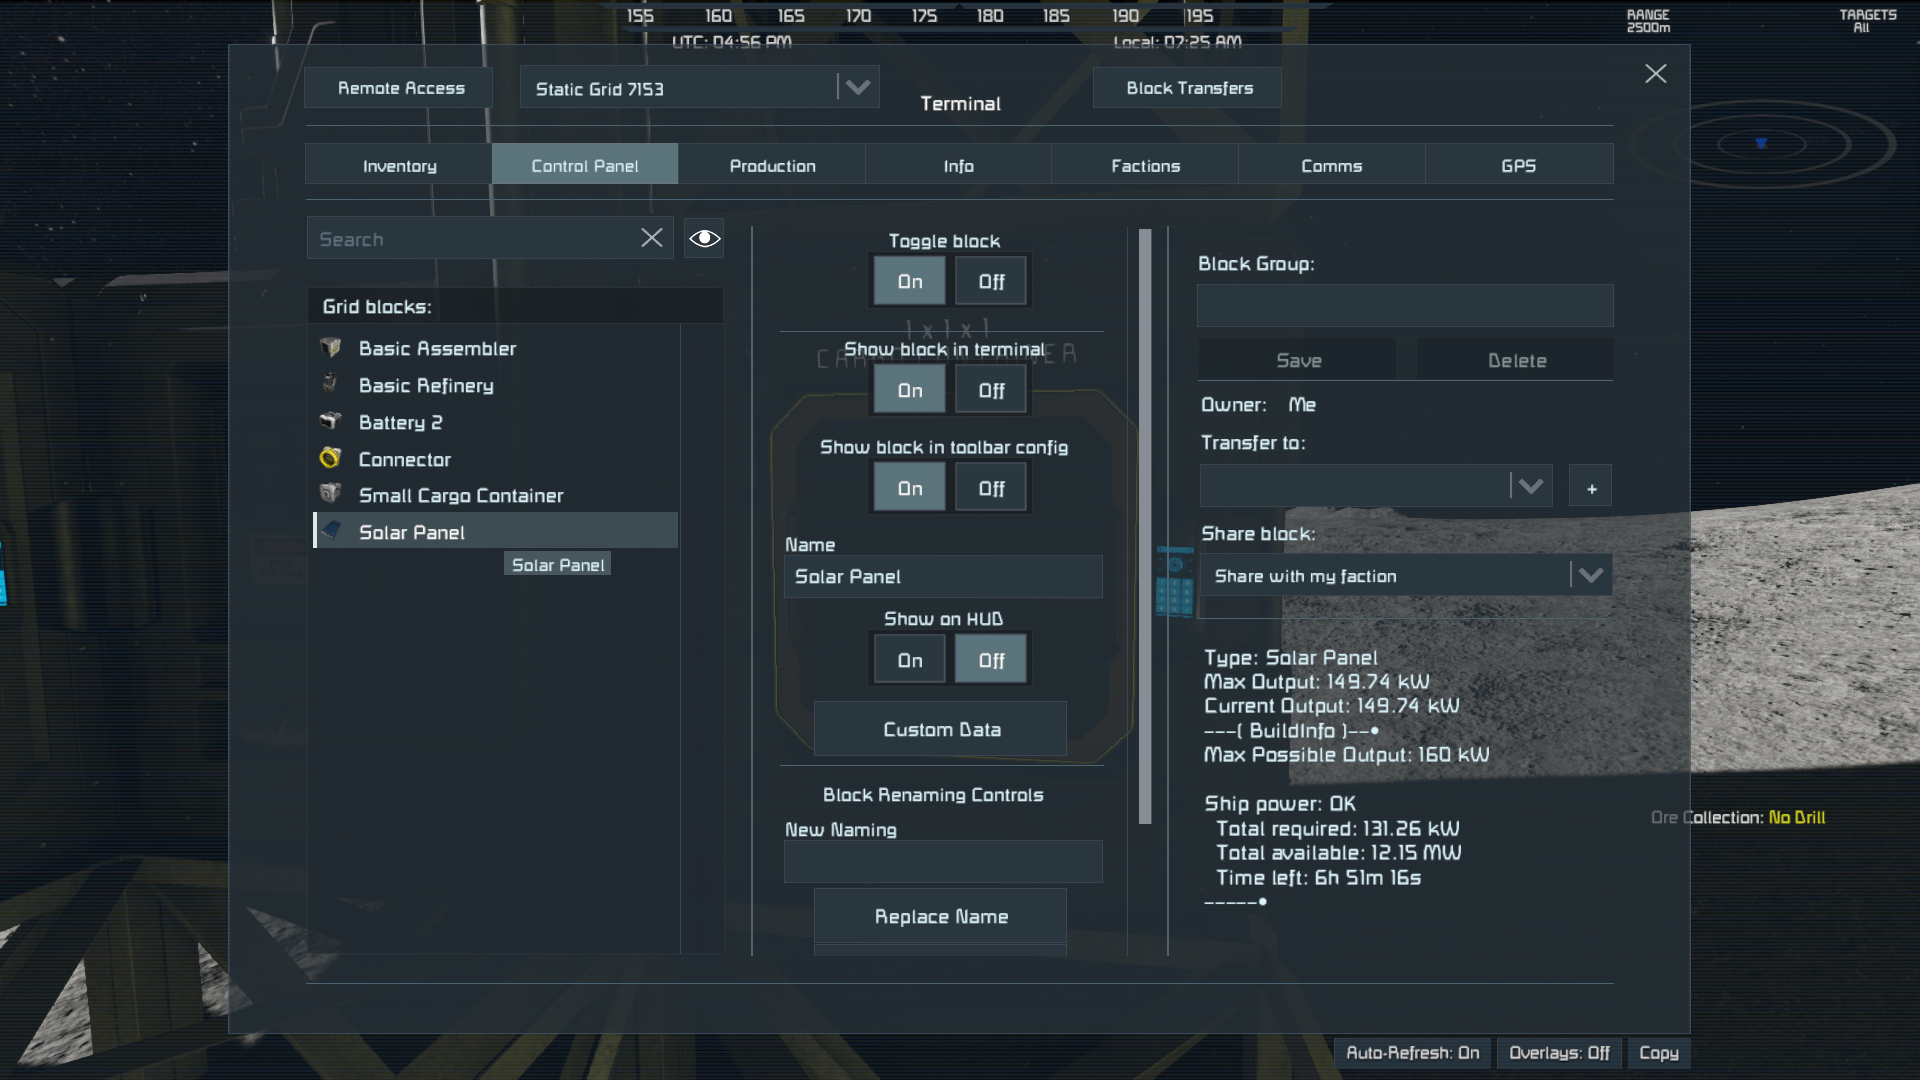Click the Basic Assembler block icon
Viewport: 1920px width, 1080px height.
[x=330, y=348]
